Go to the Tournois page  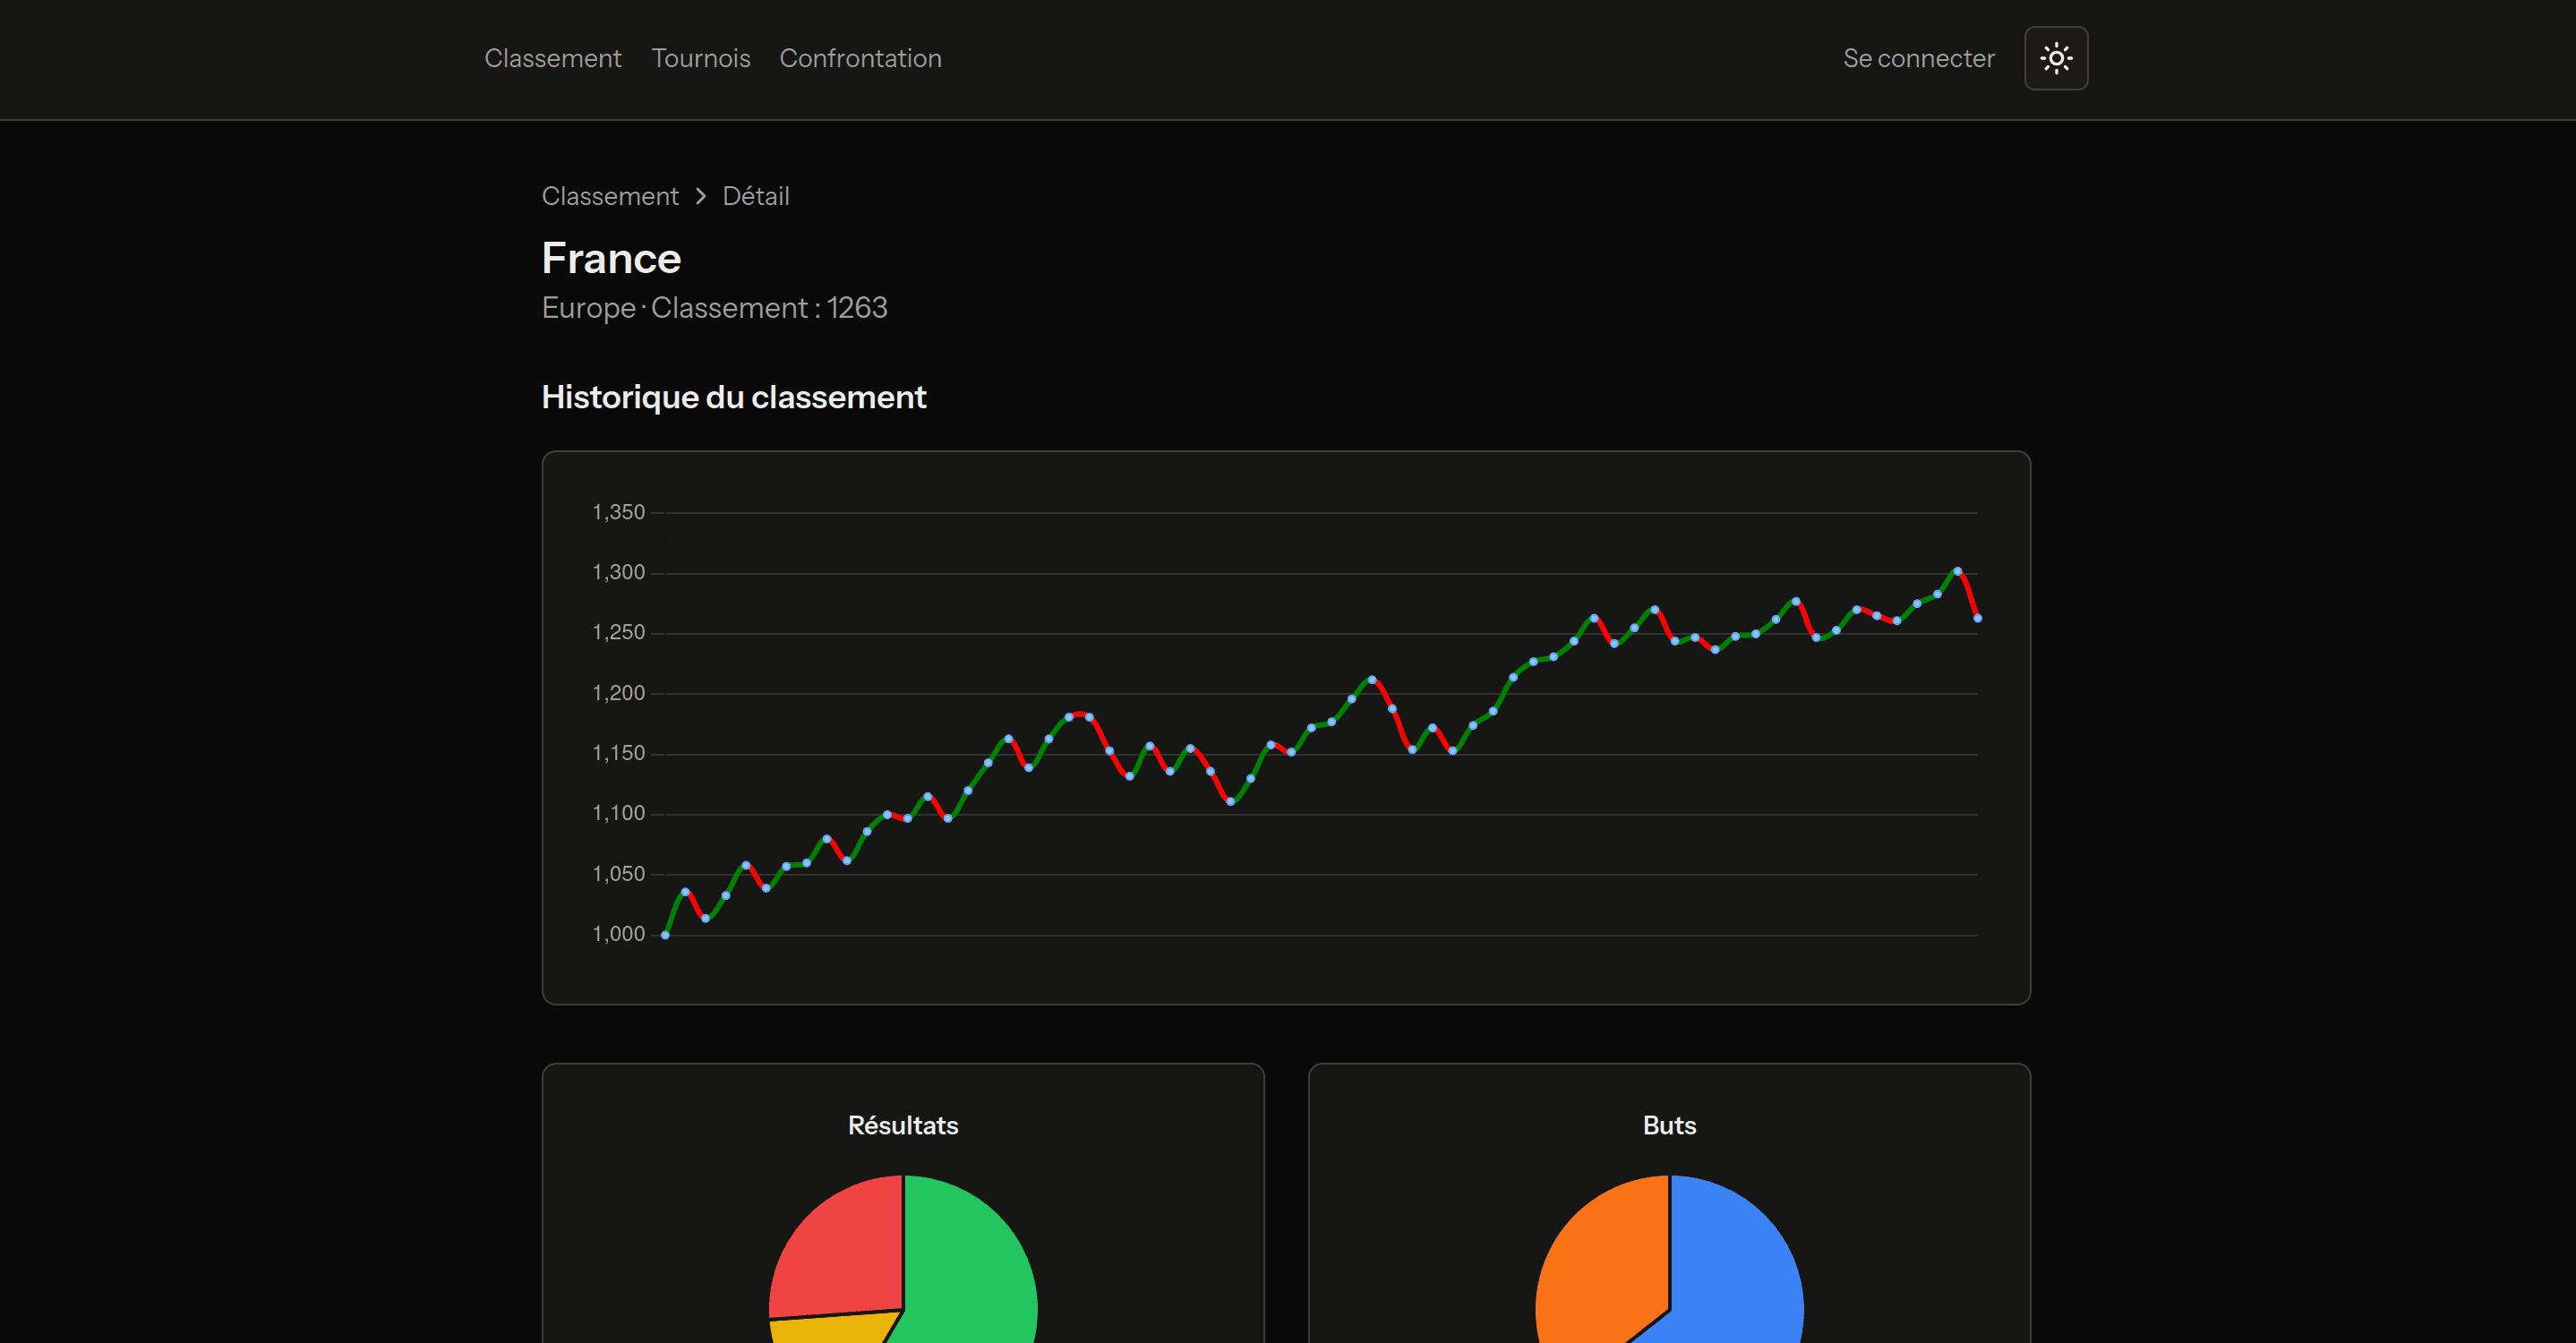point(700,58)
